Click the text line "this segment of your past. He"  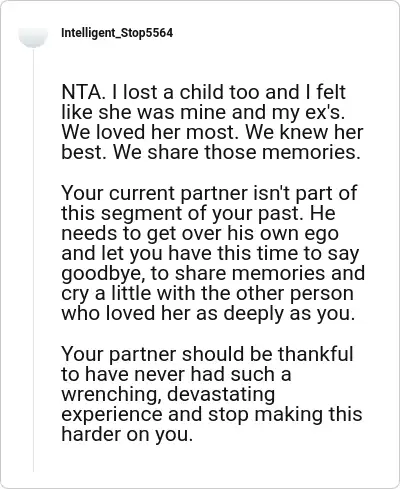click(x=198, y=213)
